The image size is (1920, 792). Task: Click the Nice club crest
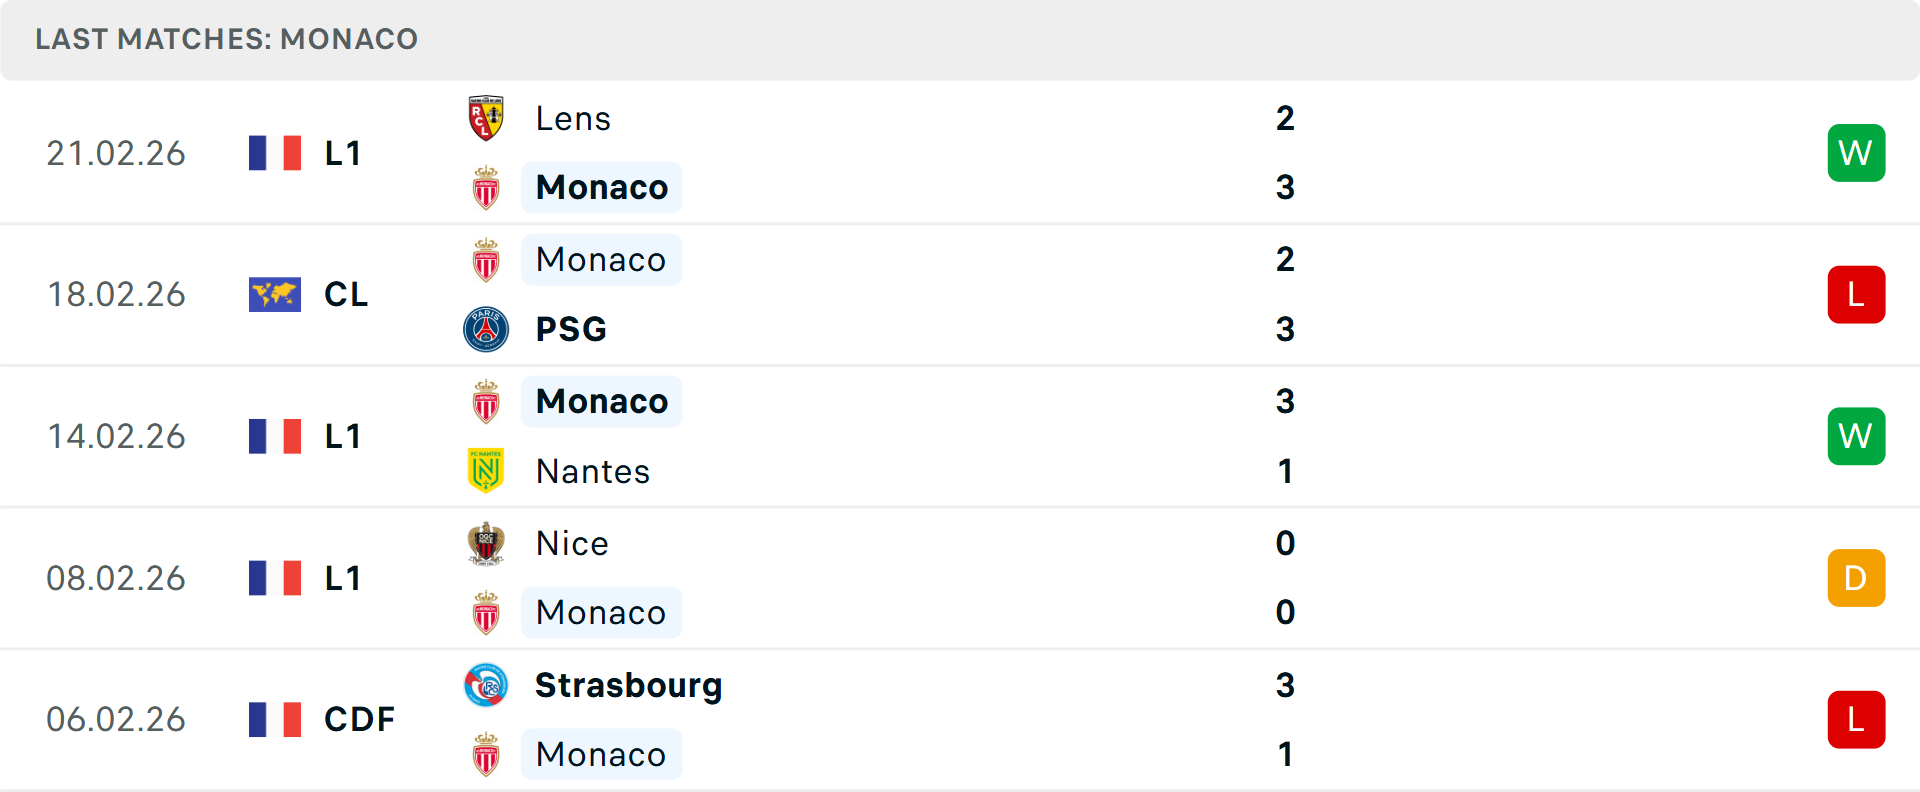pos(486,543)
